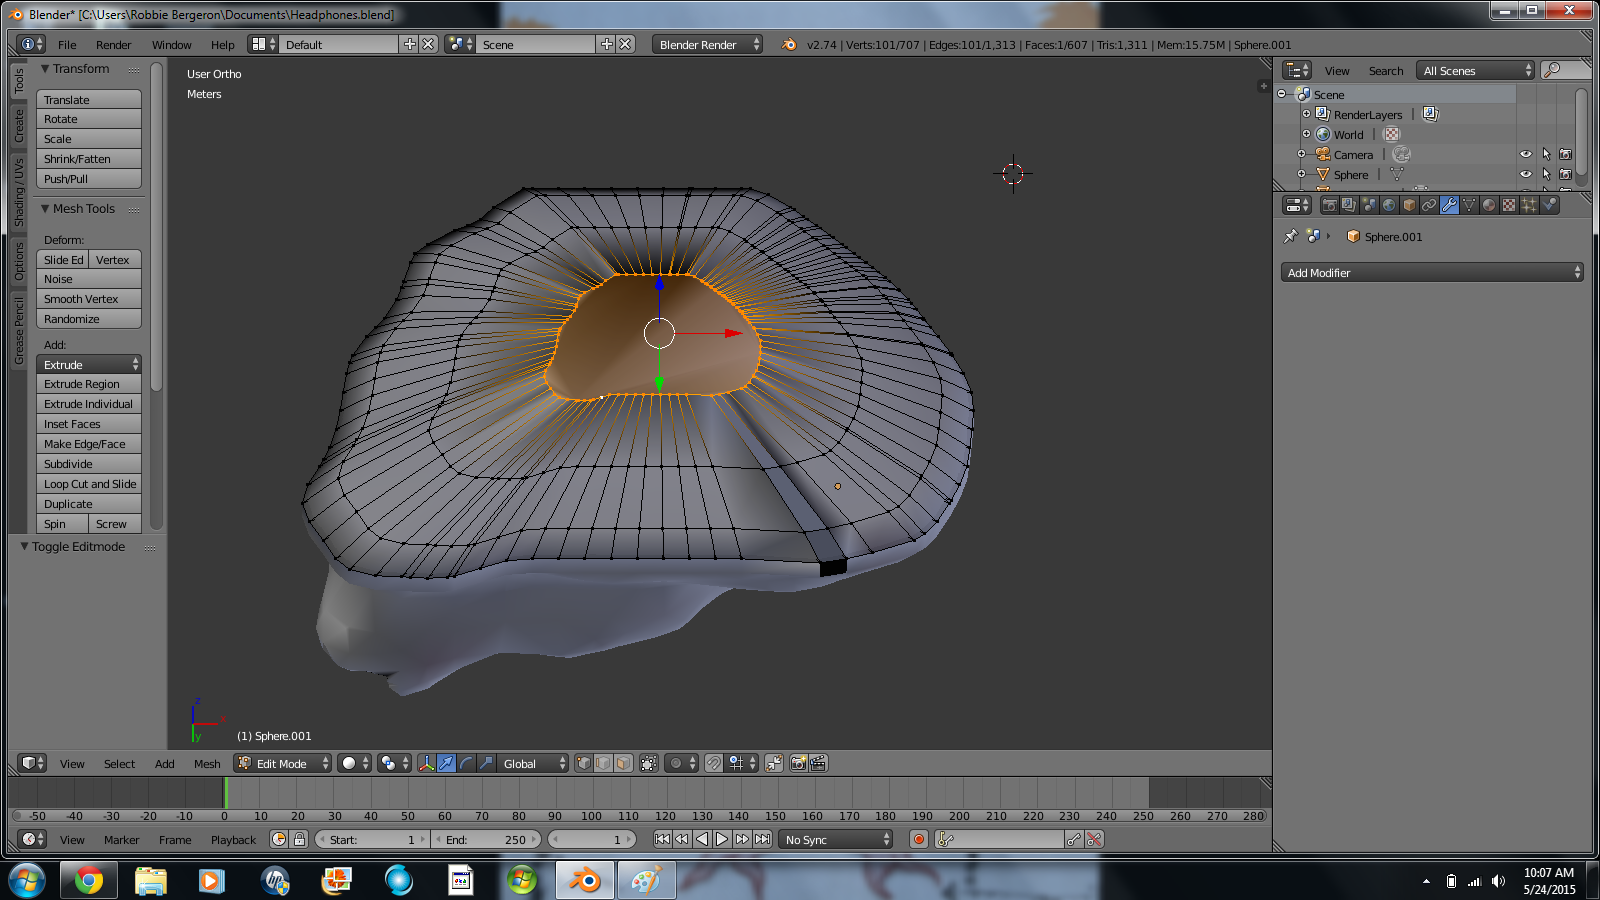Viewport: 1600px width, 900px height.
Task: Open the Texture properties tab
Action: pos(1509,205)
